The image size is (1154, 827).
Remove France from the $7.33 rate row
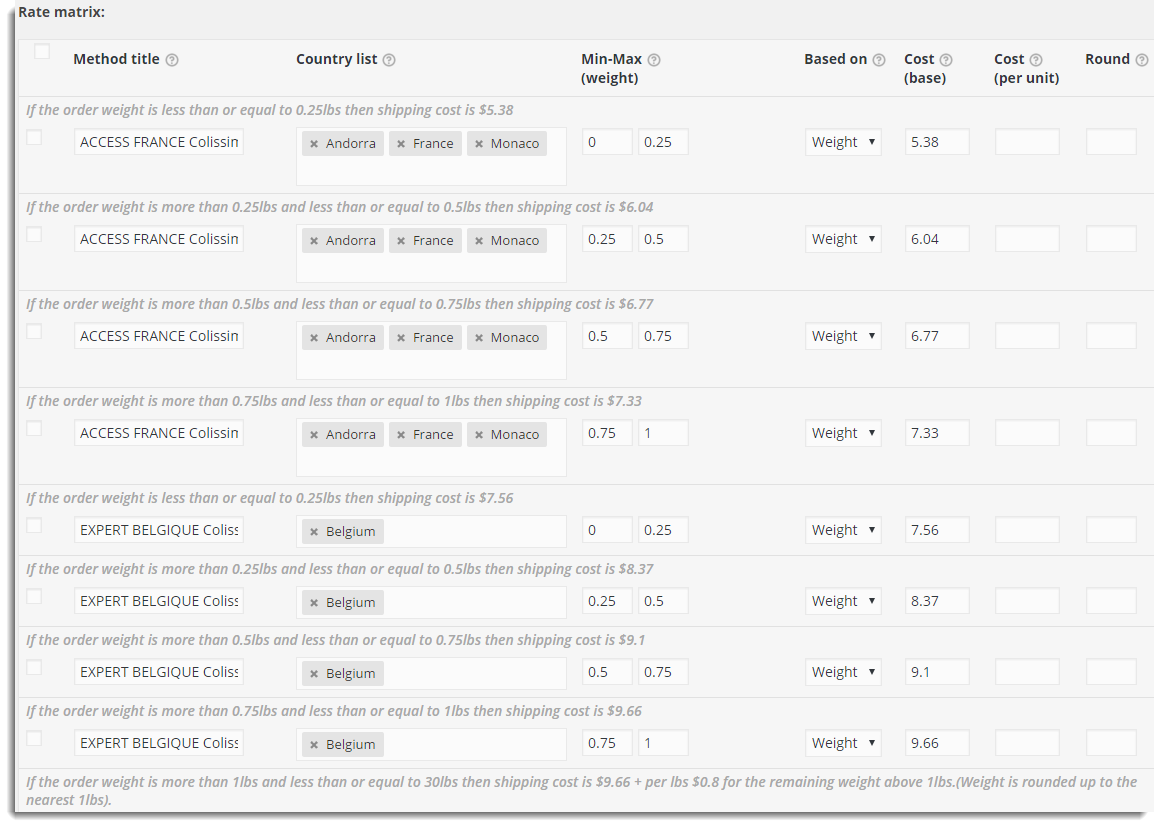401,436
